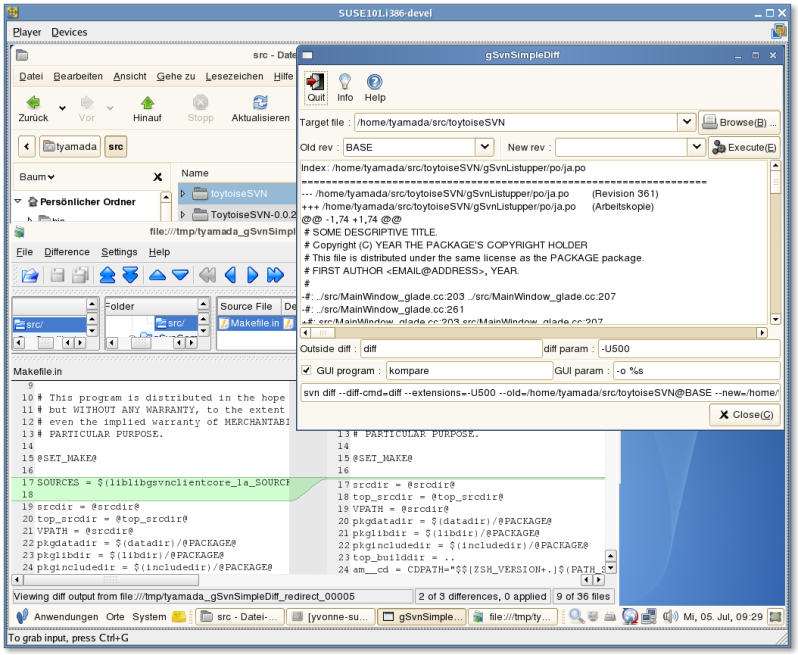798x655 pixels.
Task: Click the Close(C) button
Action: tap(746, 415)
